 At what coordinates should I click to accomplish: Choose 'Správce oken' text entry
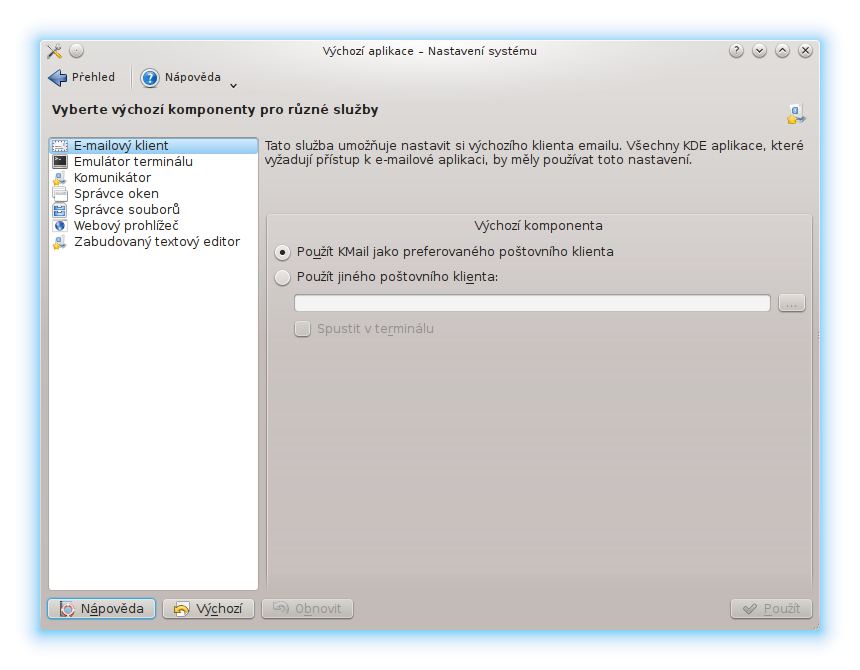point(116,194)
